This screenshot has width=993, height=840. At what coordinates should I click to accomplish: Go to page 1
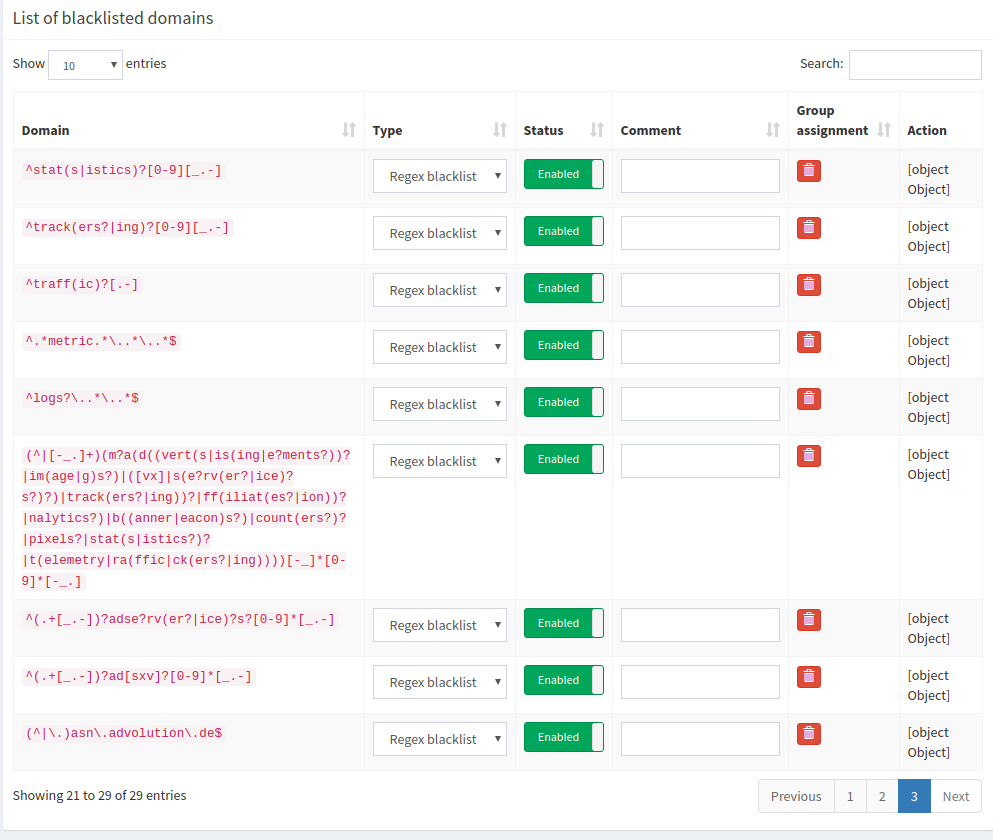click(x=850, y=796)
